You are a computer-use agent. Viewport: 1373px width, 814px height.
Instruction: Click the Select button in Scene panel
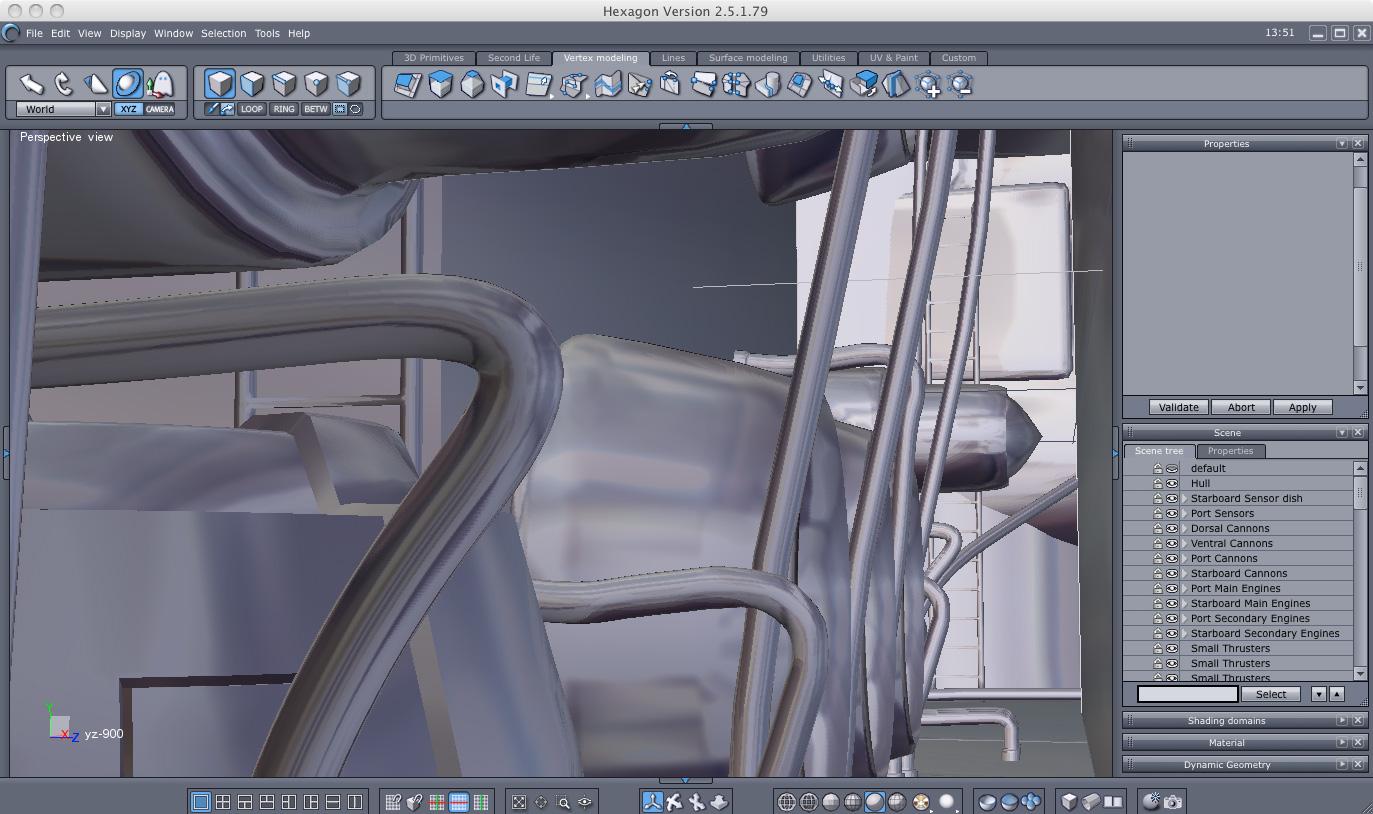pos(1271,694)
